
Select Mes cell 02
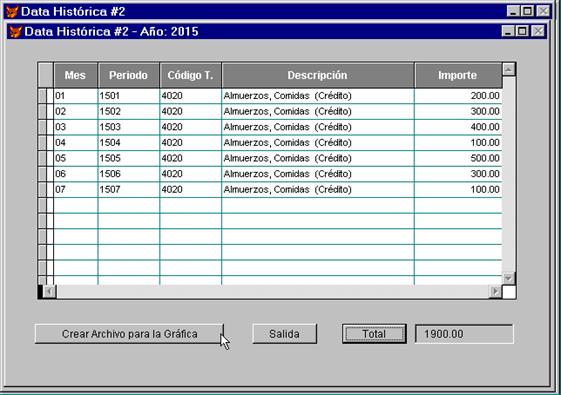click(75, 112)
